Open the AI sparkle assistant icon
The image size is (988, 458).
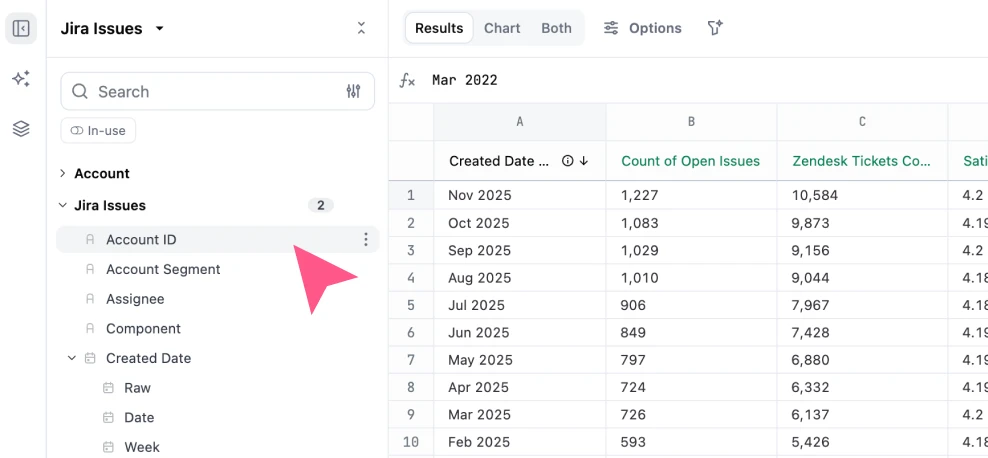click(21, 79)
